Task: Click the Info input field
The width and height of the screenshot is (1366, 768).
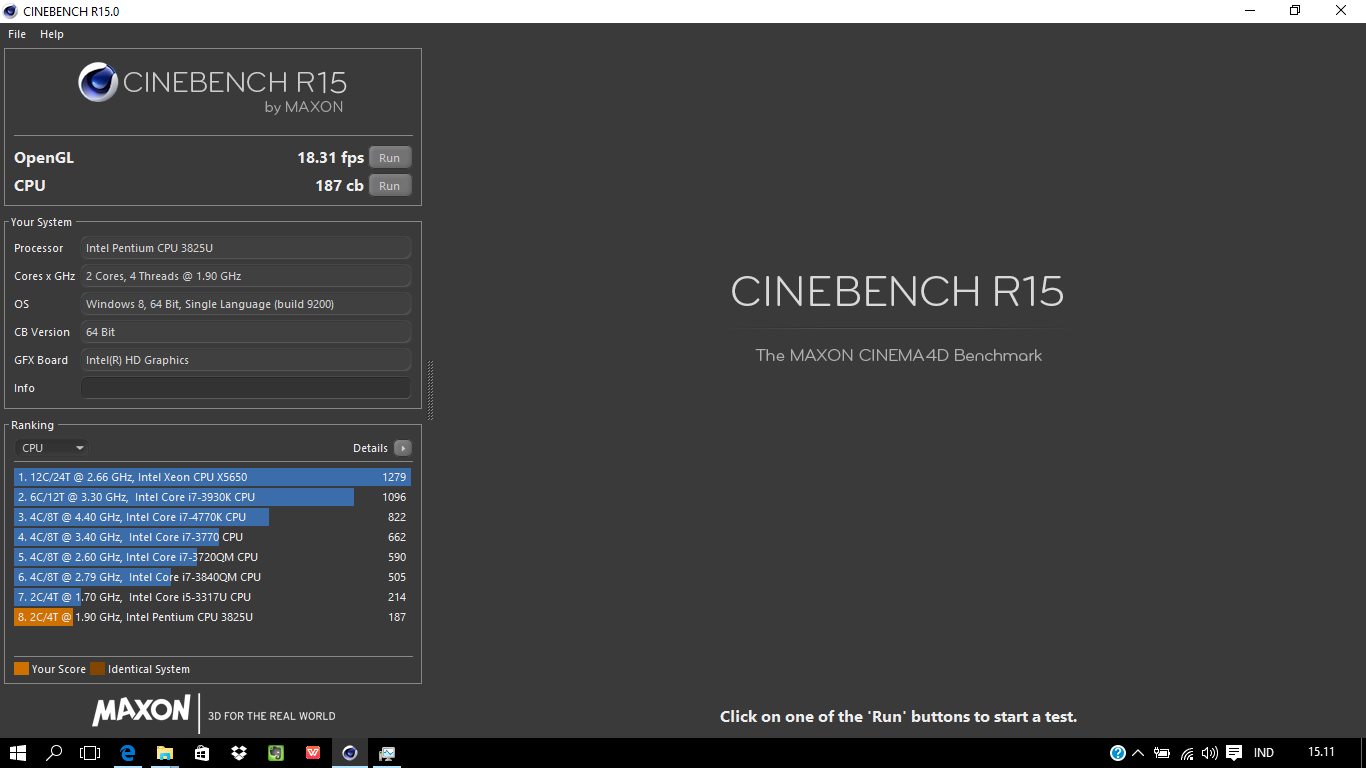Action: 246,388
